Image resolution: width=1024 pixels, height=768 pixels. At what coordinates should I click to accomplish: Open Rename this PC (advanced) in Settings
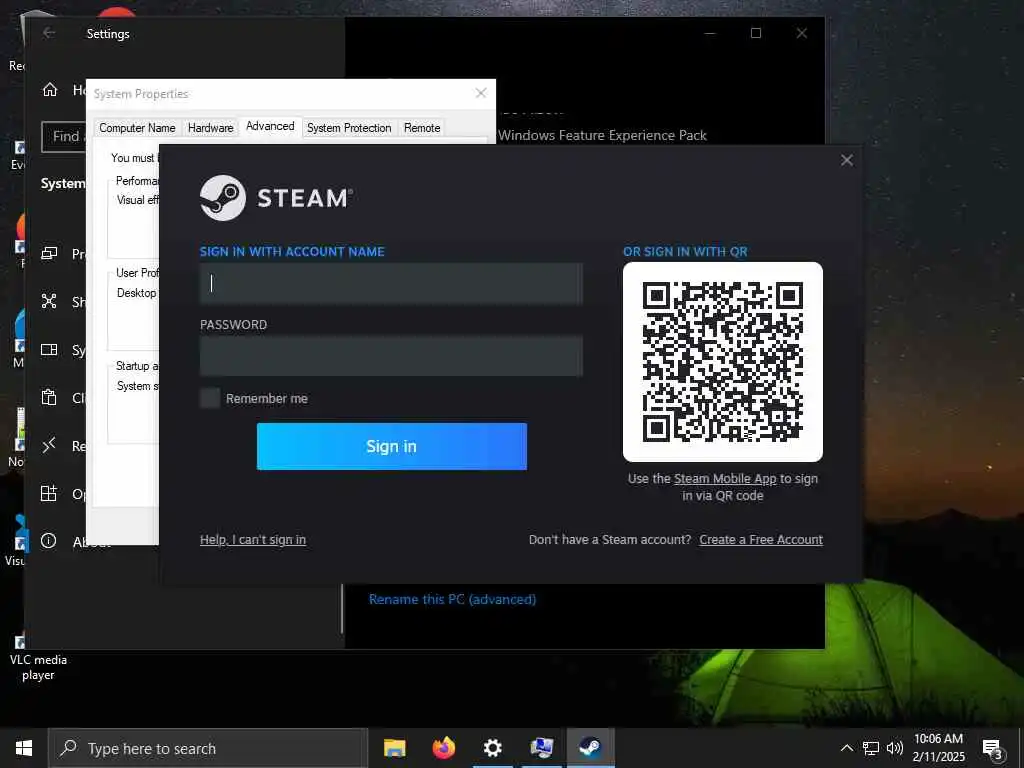[x=452, y=599]
